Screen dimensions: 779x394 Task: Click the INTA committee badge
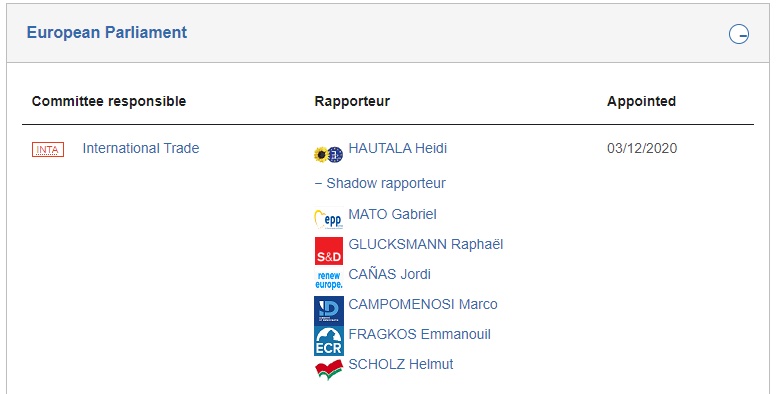(x=48, y=149)
